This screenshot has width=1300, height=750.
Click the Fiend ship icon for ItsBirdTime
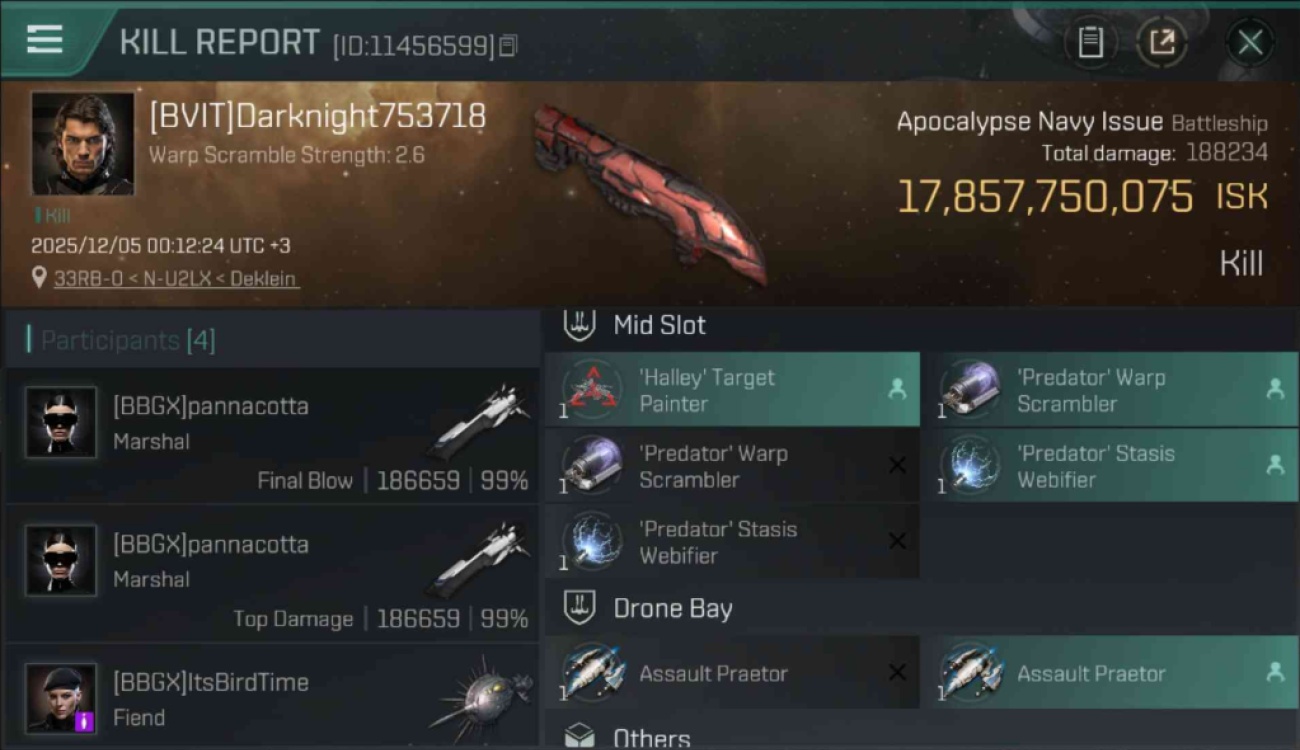[480, 699]
